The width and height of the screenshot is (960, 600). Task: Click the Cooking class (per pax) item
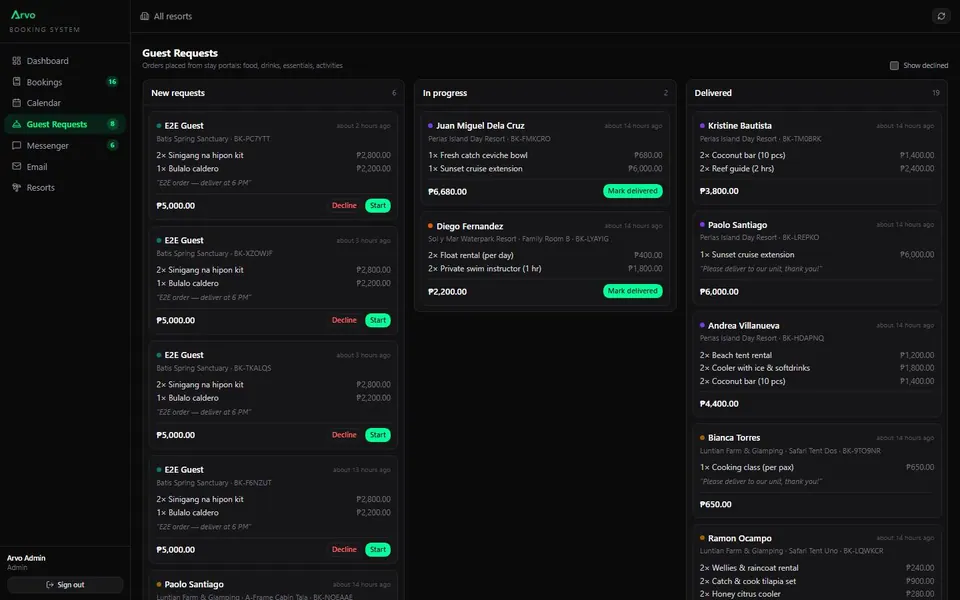[x=747, y=467]
